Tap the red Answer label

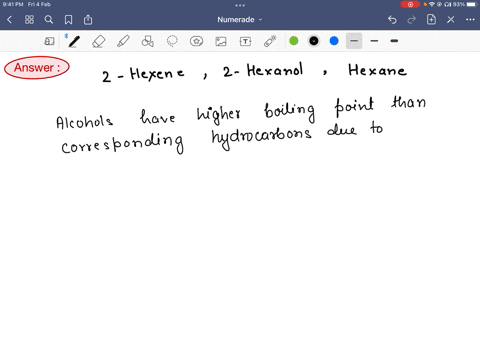coord(37,68)
